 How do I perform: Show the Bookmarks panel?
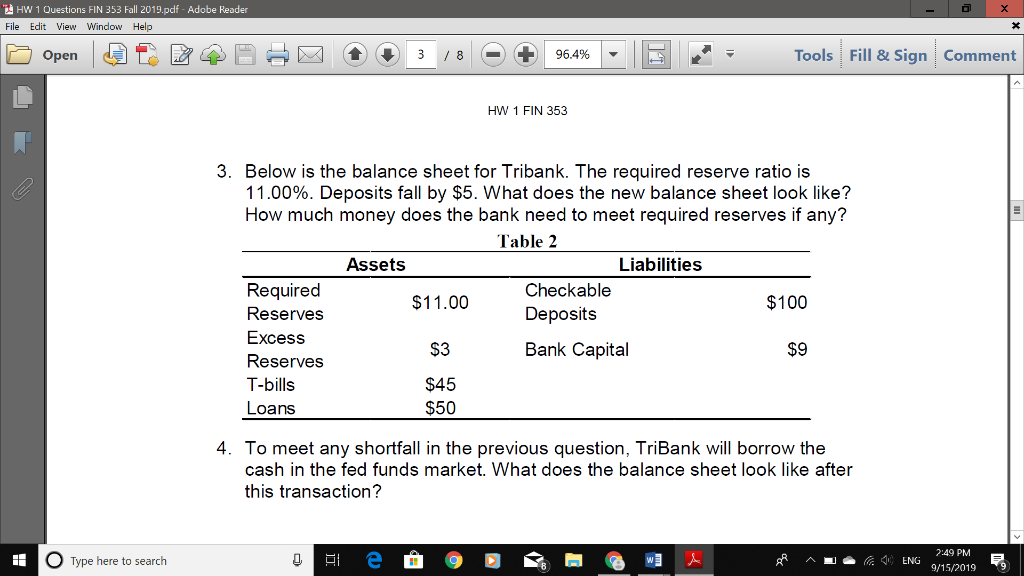tap(22, 142)
